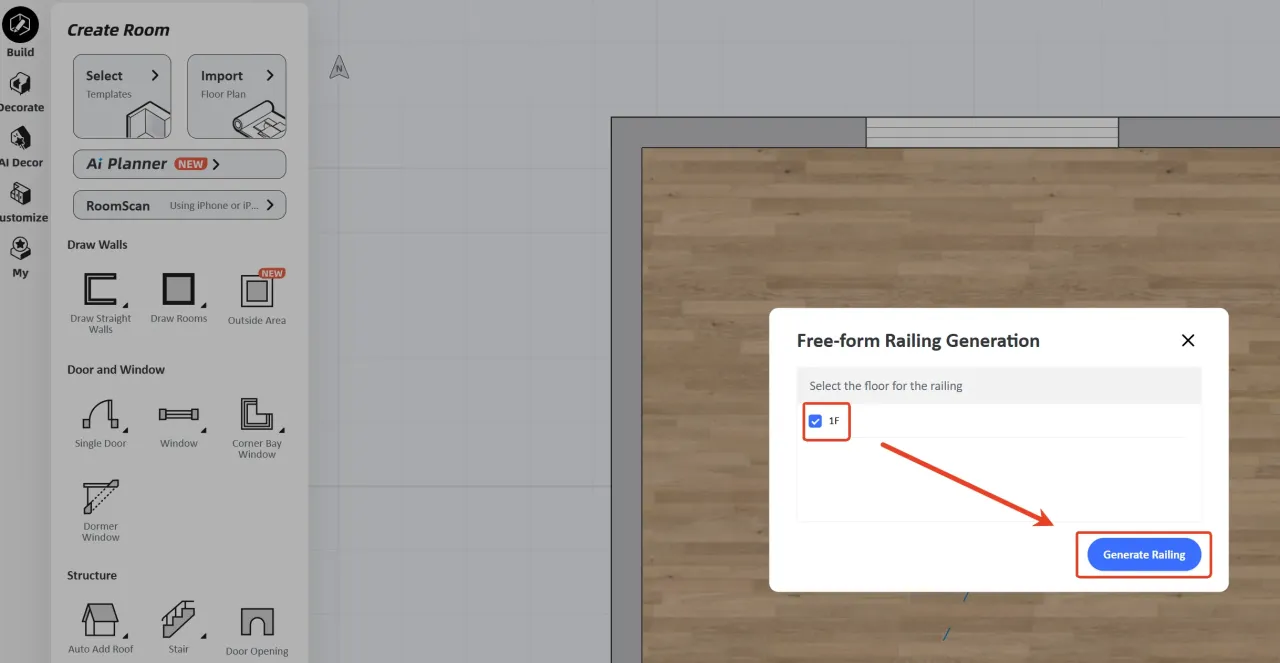Viewport: 1280px width, 663px height.
Task: Select the Stair structure tool
Action: [x=178, y=621]
